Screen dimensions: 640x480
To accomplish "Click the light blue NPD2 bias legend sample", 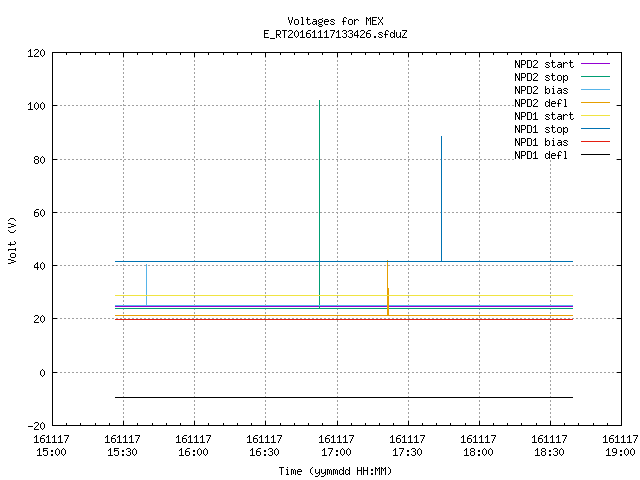I will pos(596,90).
